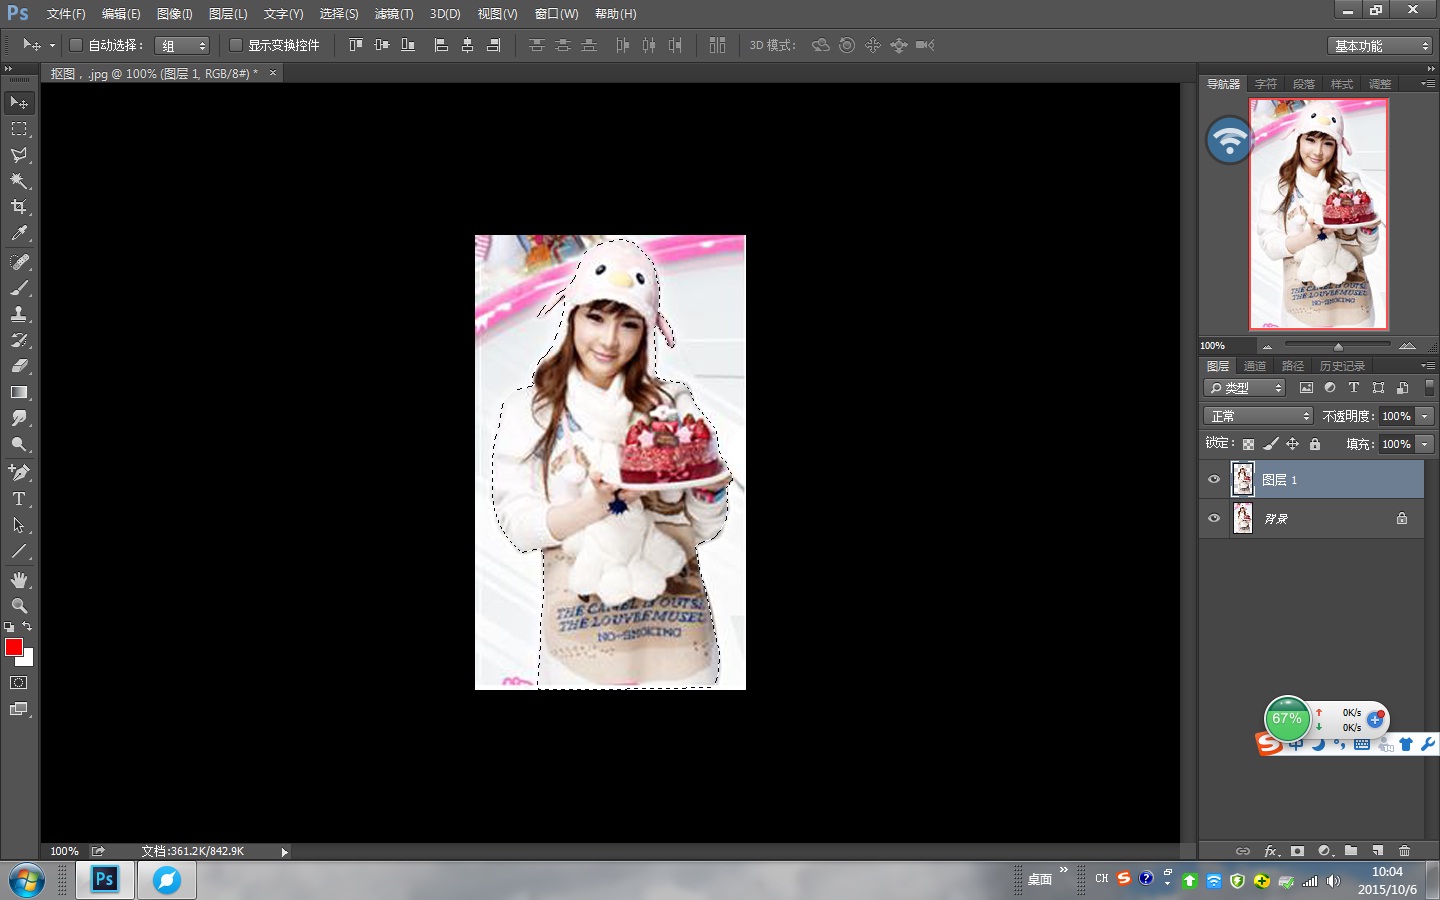
Task: Click the 桌面 taskbar toolbar label
Action: pyautogui.click(x=1040, y=880)
